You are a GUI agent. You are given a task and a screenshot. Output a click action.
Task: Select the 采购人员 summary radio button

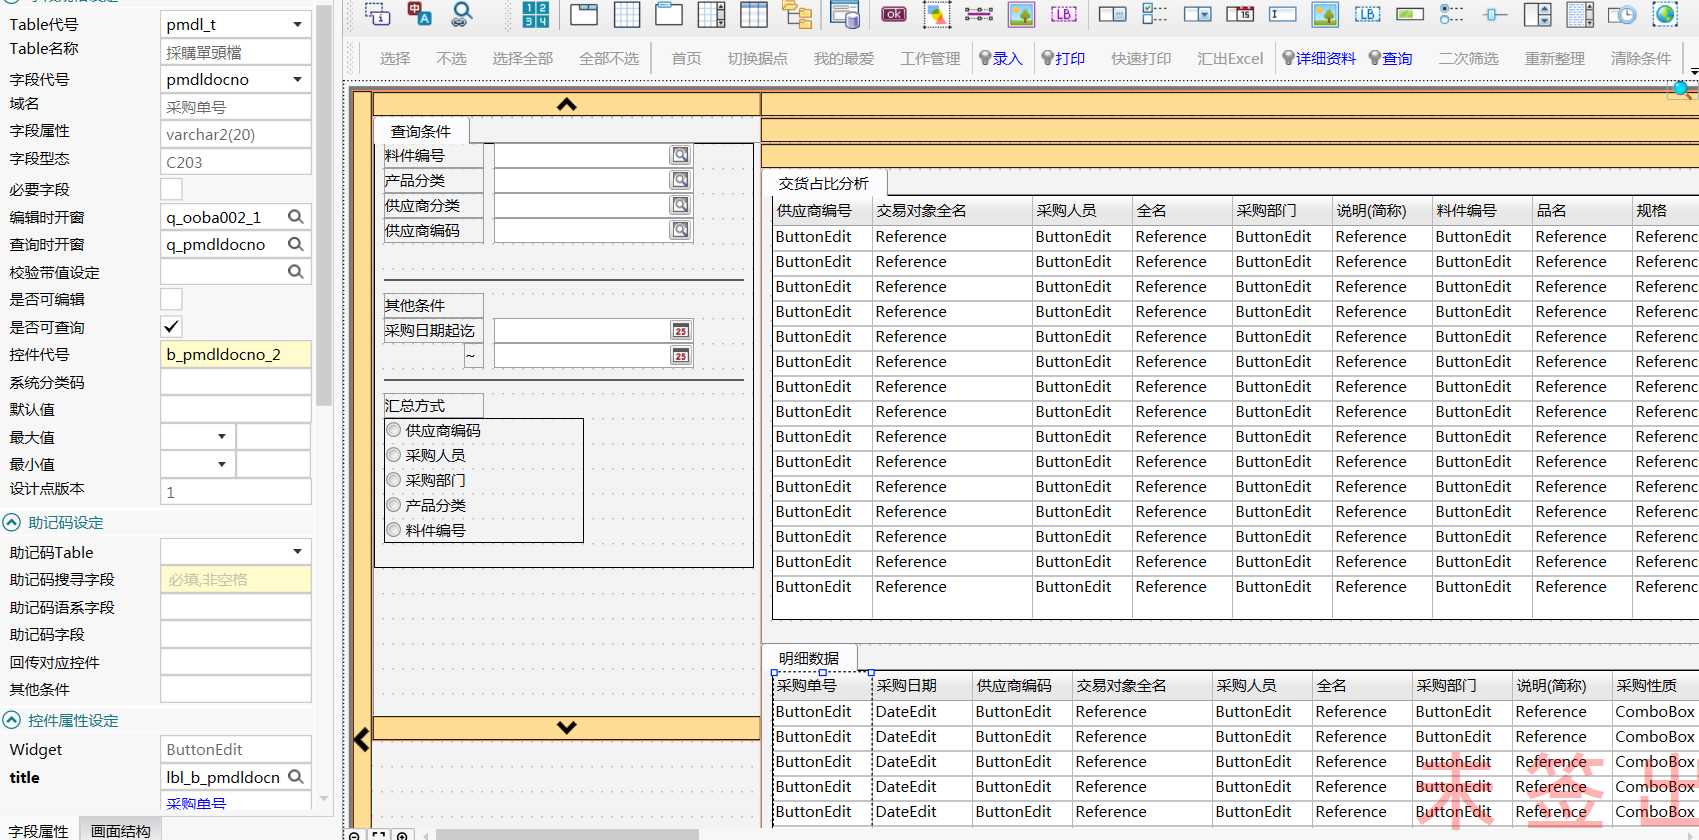[394, 455]
